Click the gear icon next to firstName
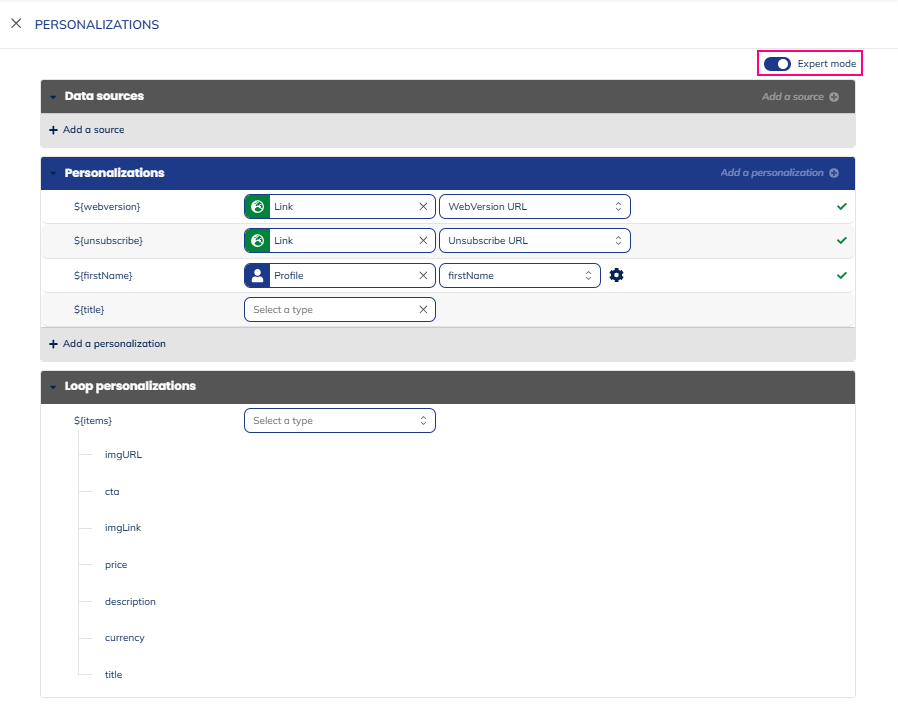898x705 pixels. coord(616,275)
